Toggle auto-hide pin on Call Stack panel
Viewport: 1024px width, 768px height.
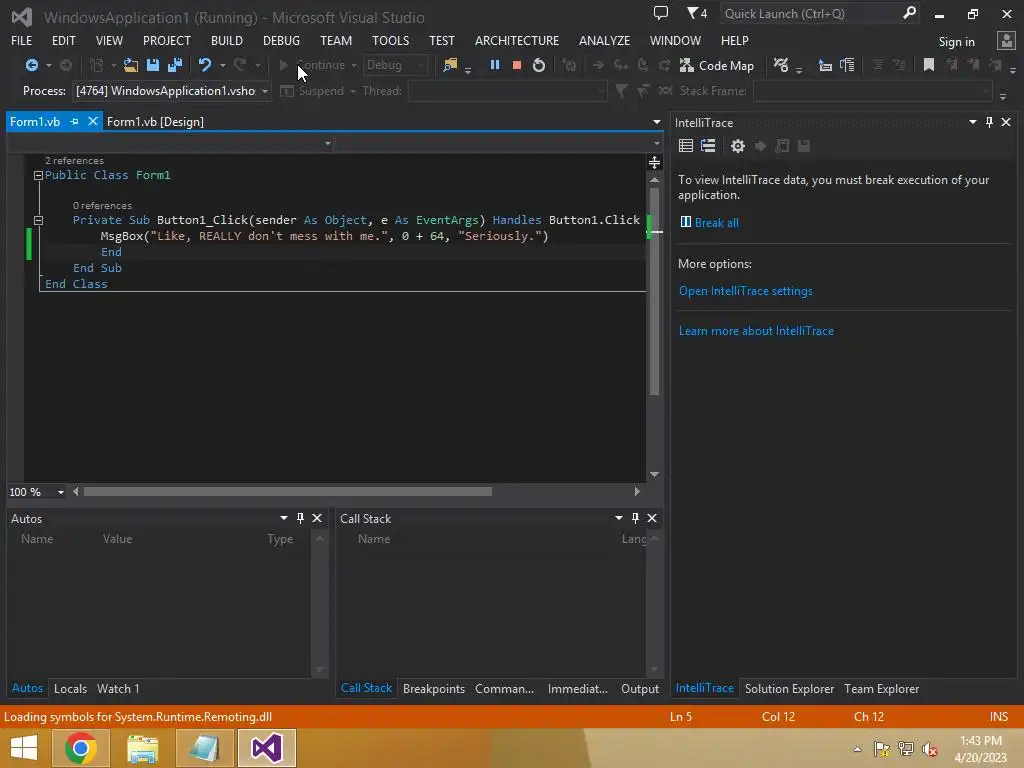click(635, 518)
